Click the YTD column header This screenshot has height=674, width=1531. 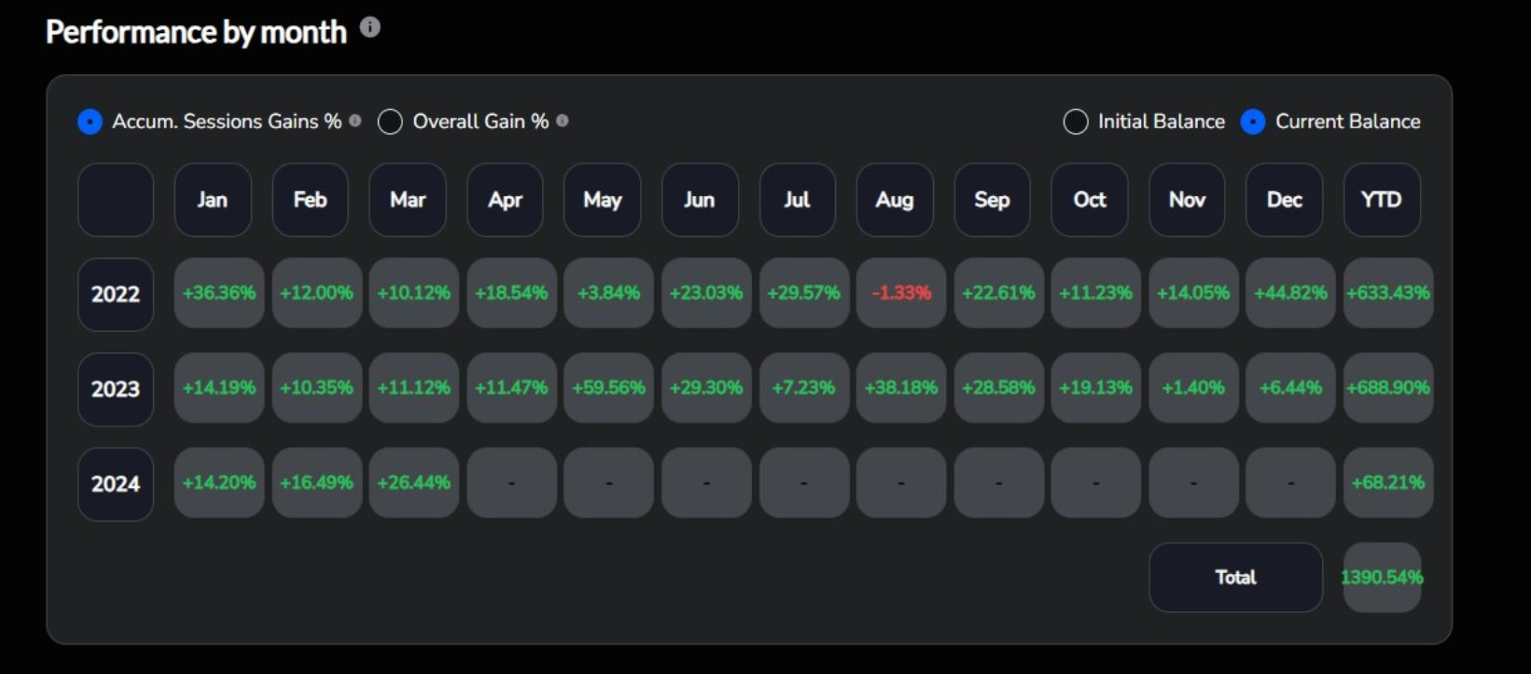pyautogui.click(x=1381, y=200)
